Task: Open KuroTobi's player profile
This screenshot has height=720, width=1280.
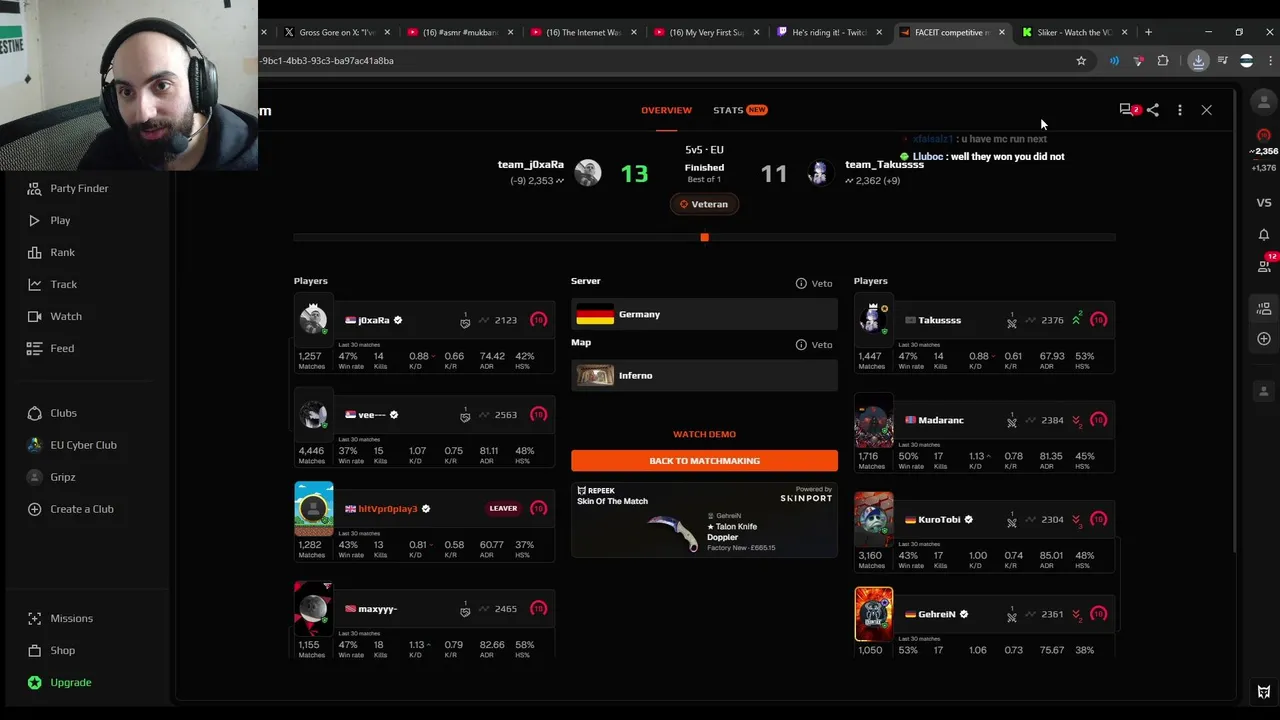Action: pos(938,519)
